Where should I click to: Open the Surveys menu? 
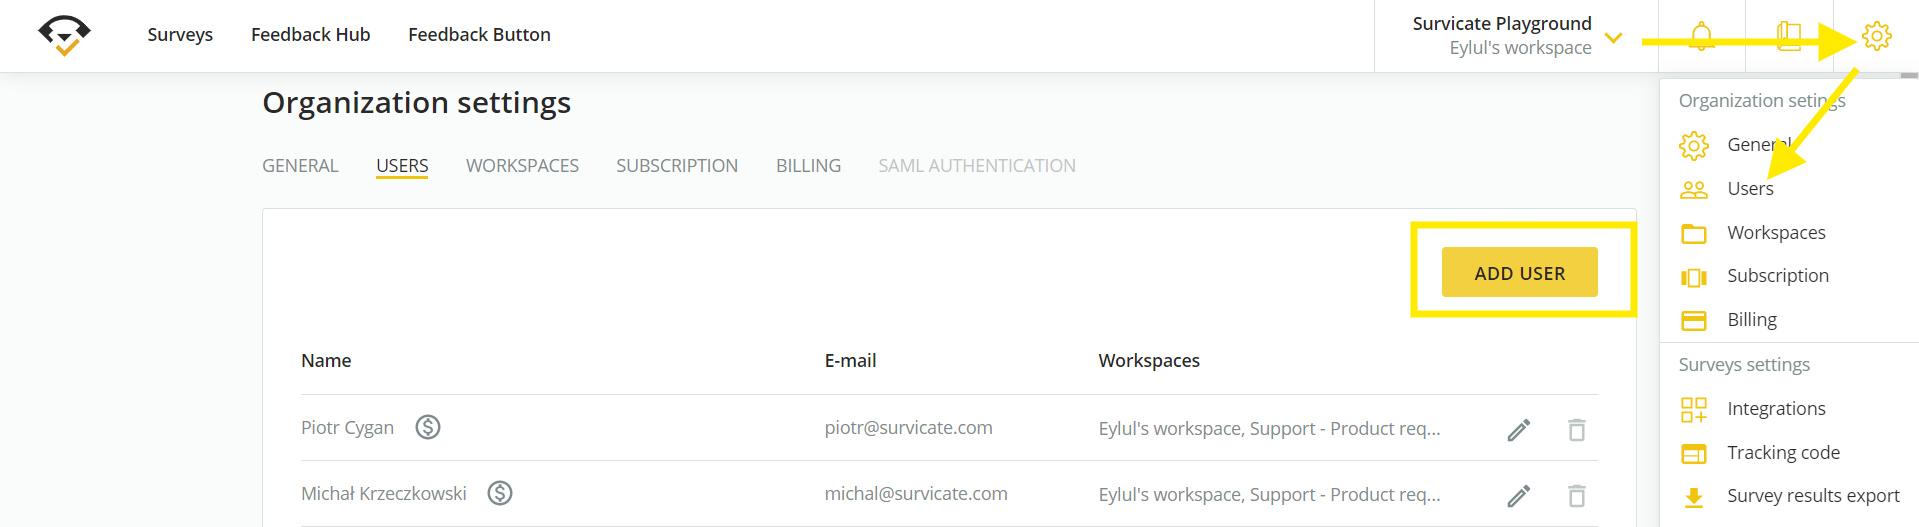(x=180, y=35)
